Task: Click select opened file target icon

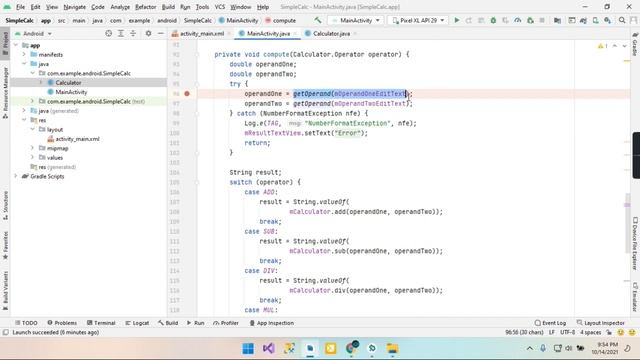Action: (x=109, y=33)
